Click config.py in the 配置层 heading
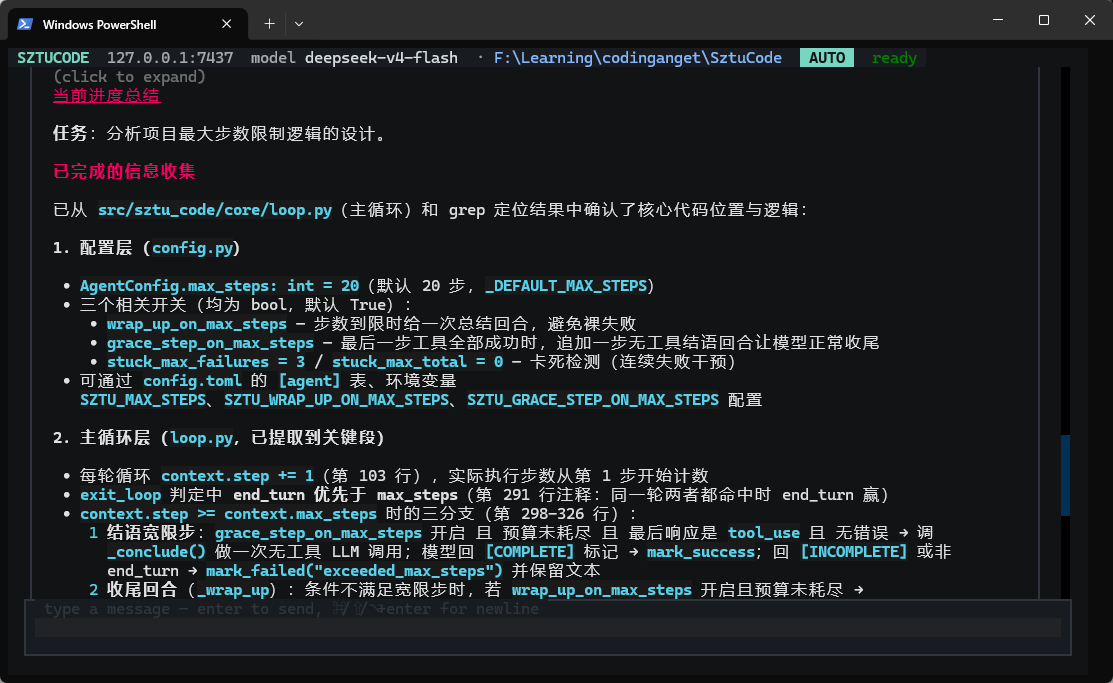 click(x=192, y=248)
